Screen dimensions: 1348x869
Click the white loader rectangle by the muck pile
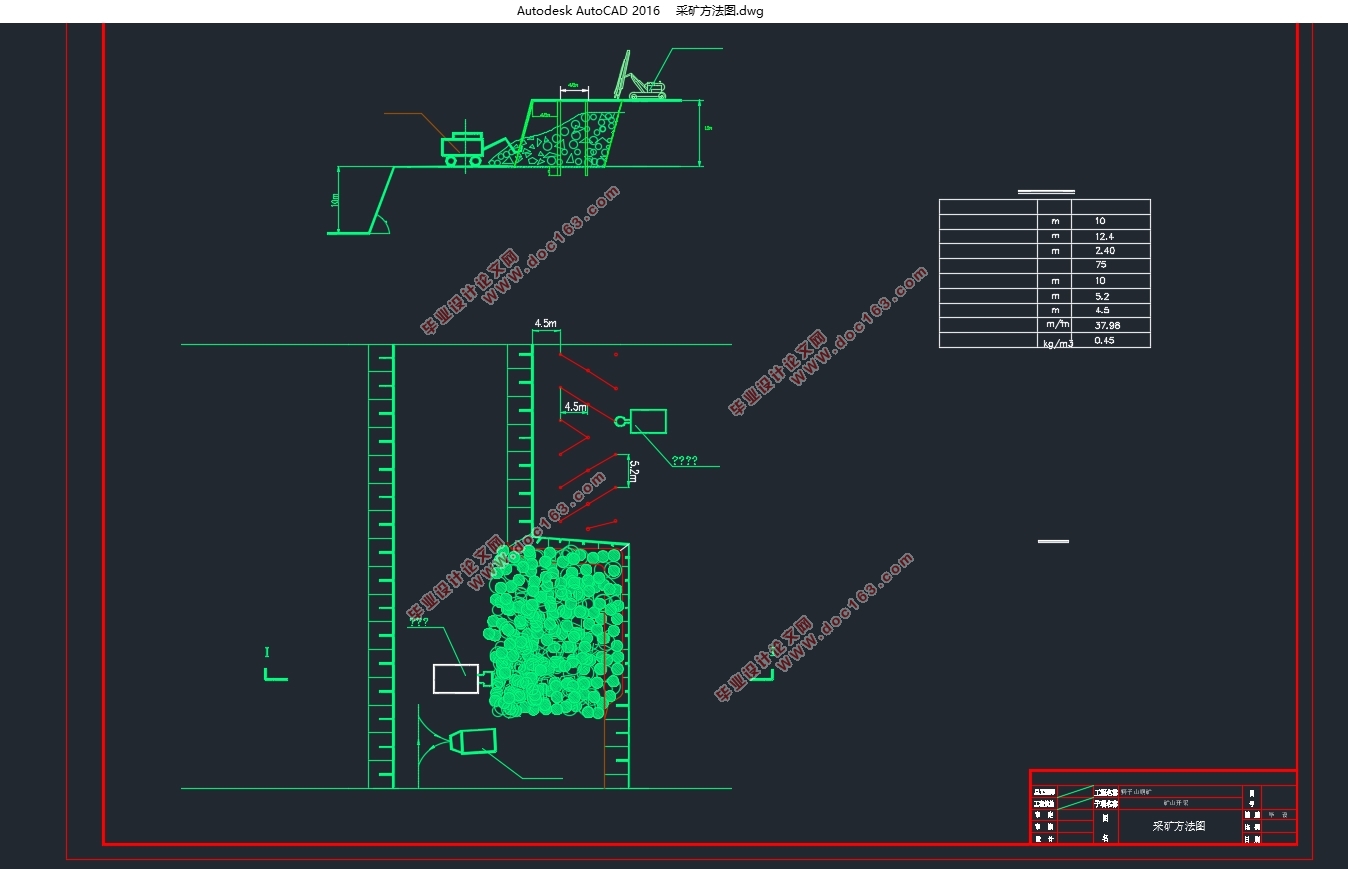click(455, 678)
